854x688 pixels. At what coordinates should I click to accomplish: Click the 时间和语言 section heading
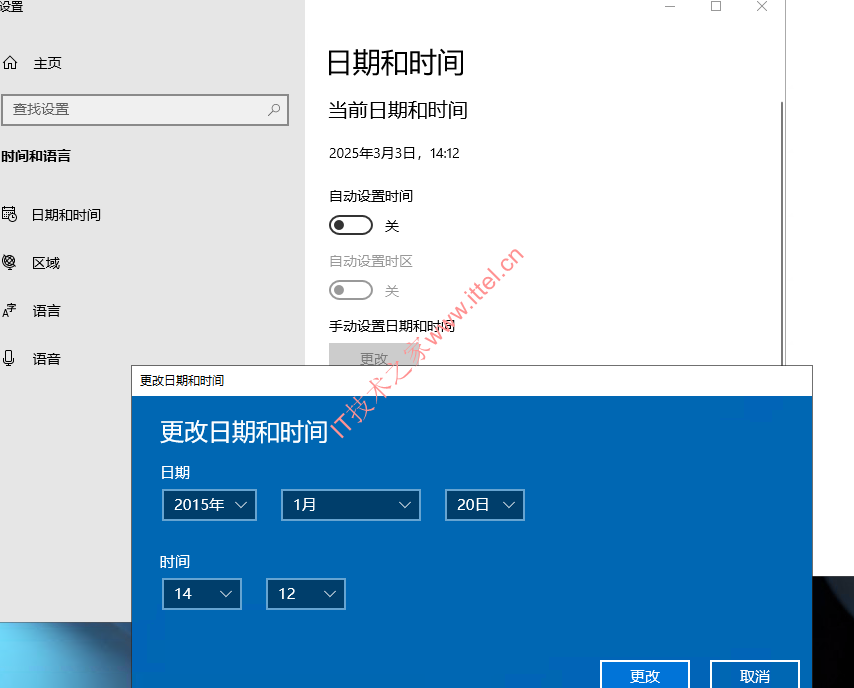click(x=36, y=156)
